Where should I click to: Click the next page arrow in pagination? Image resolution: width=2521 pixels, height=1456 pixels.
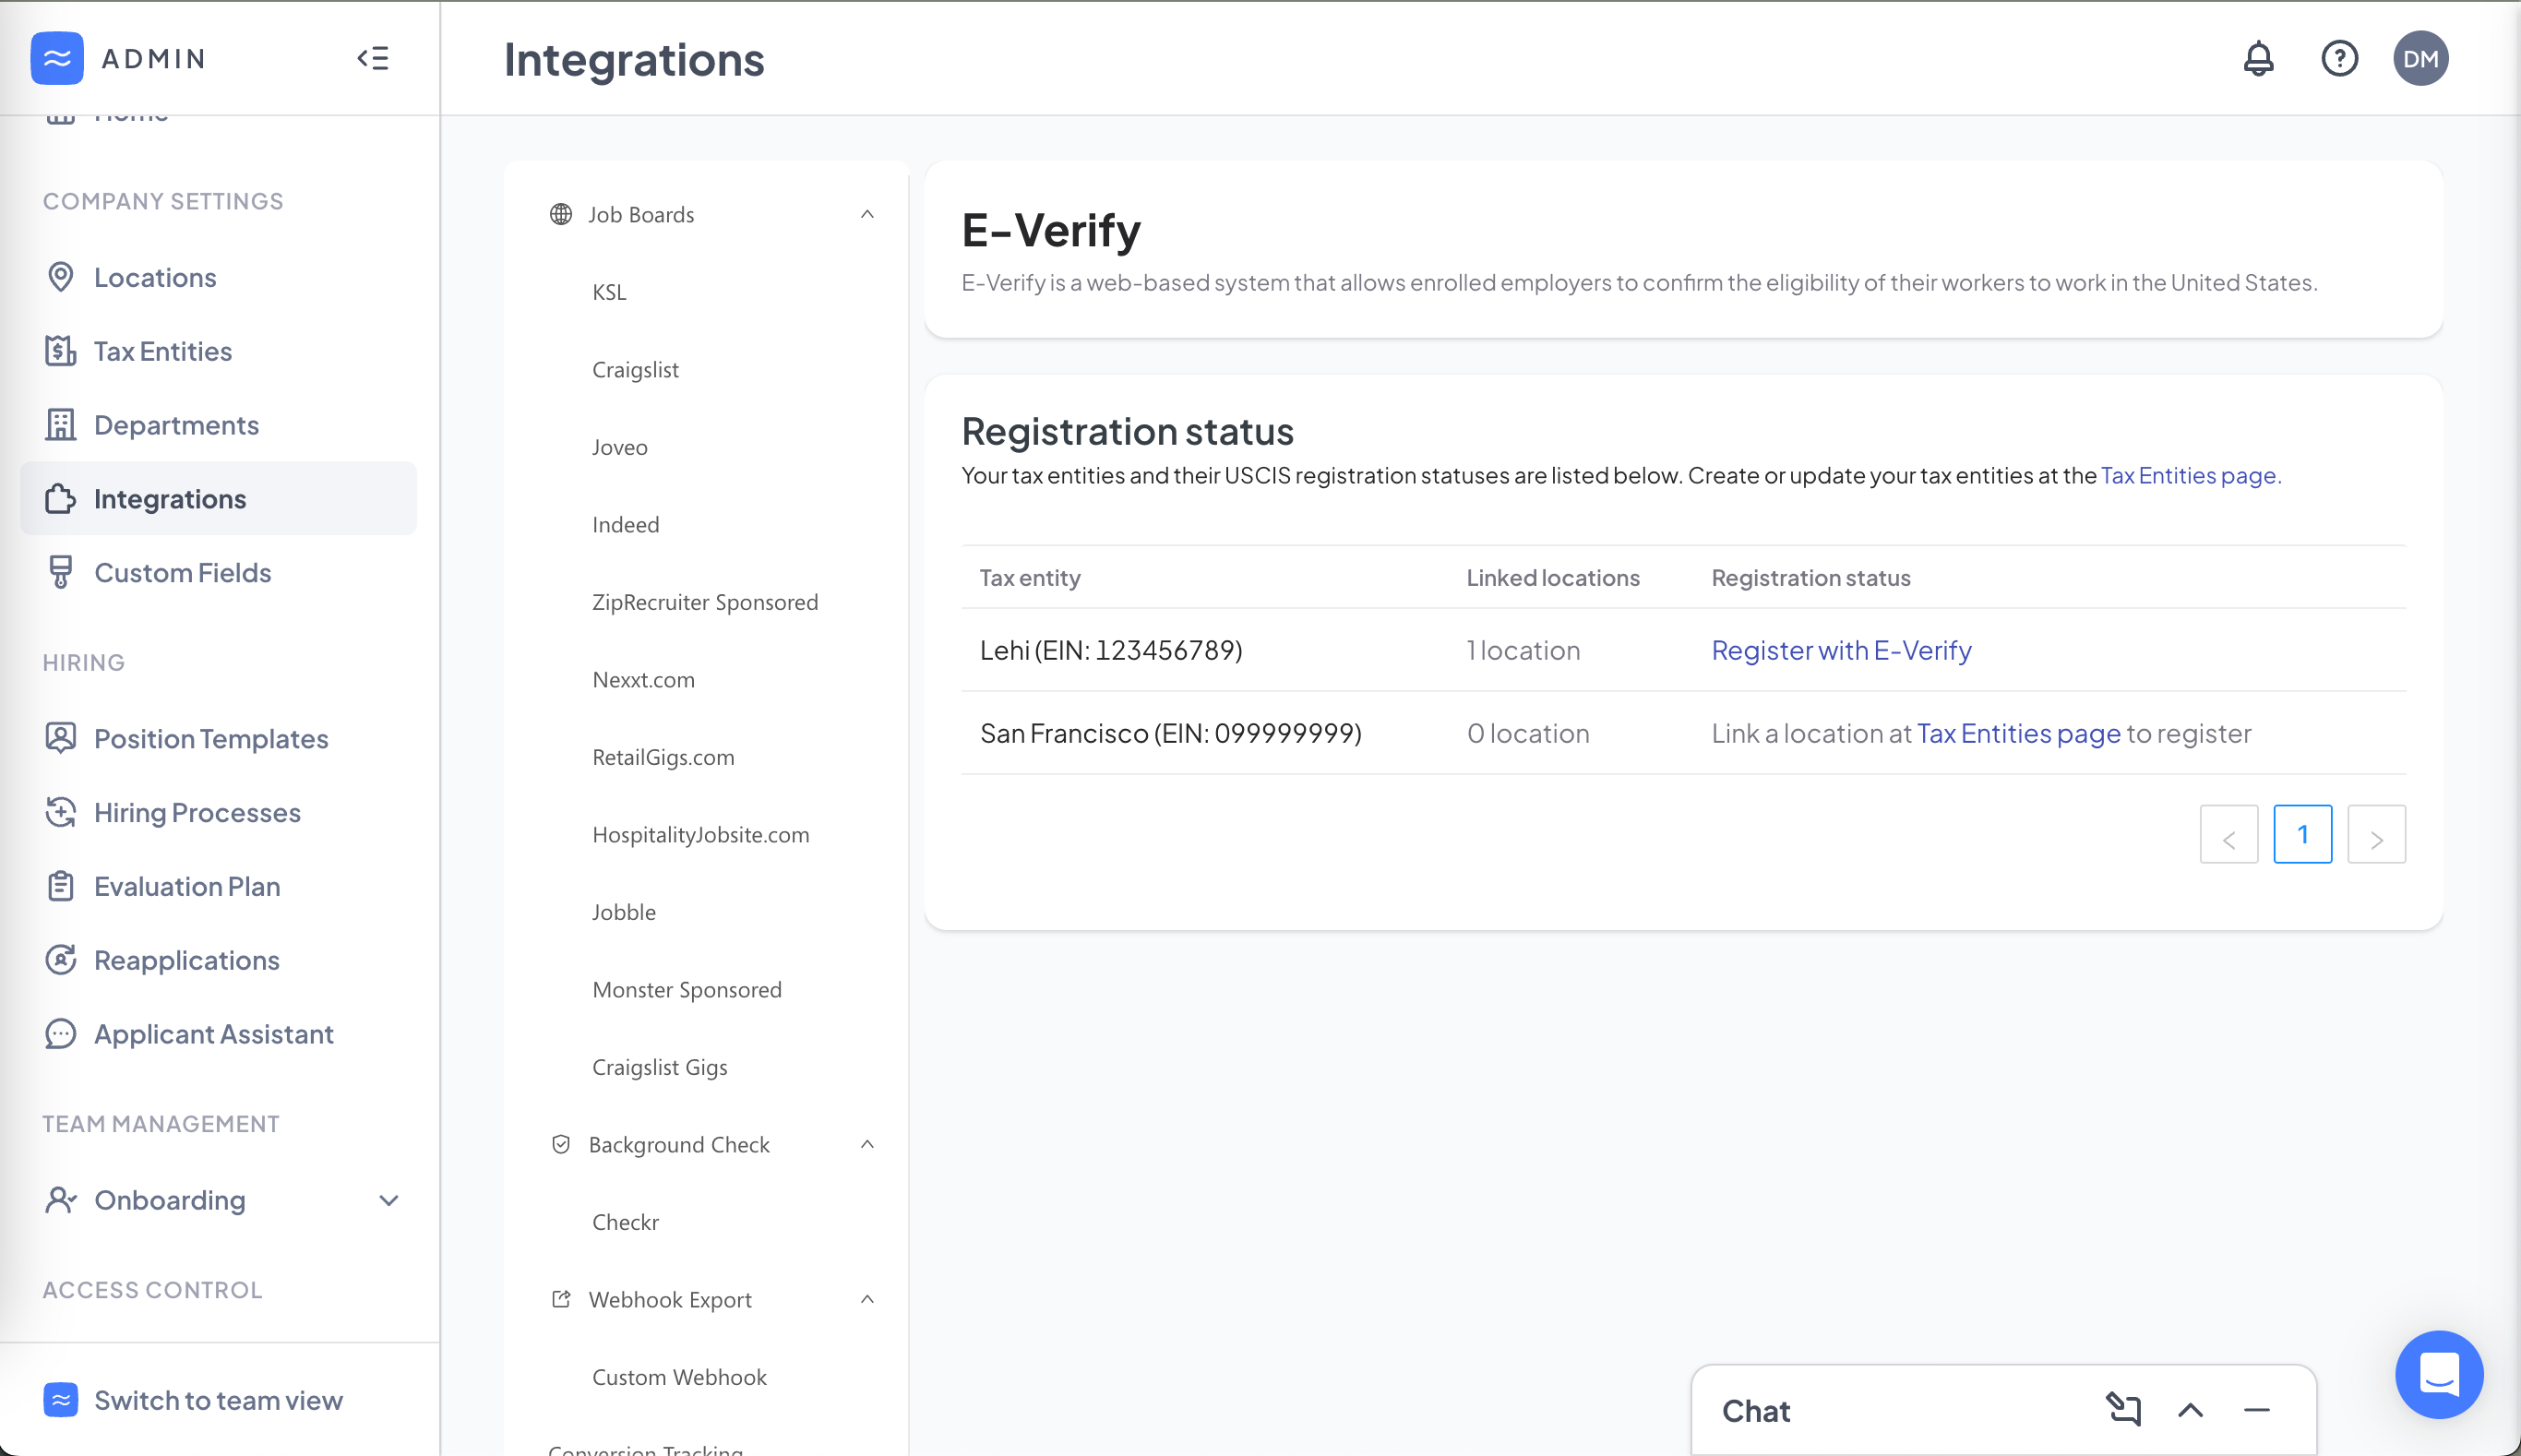(2377, 834)
